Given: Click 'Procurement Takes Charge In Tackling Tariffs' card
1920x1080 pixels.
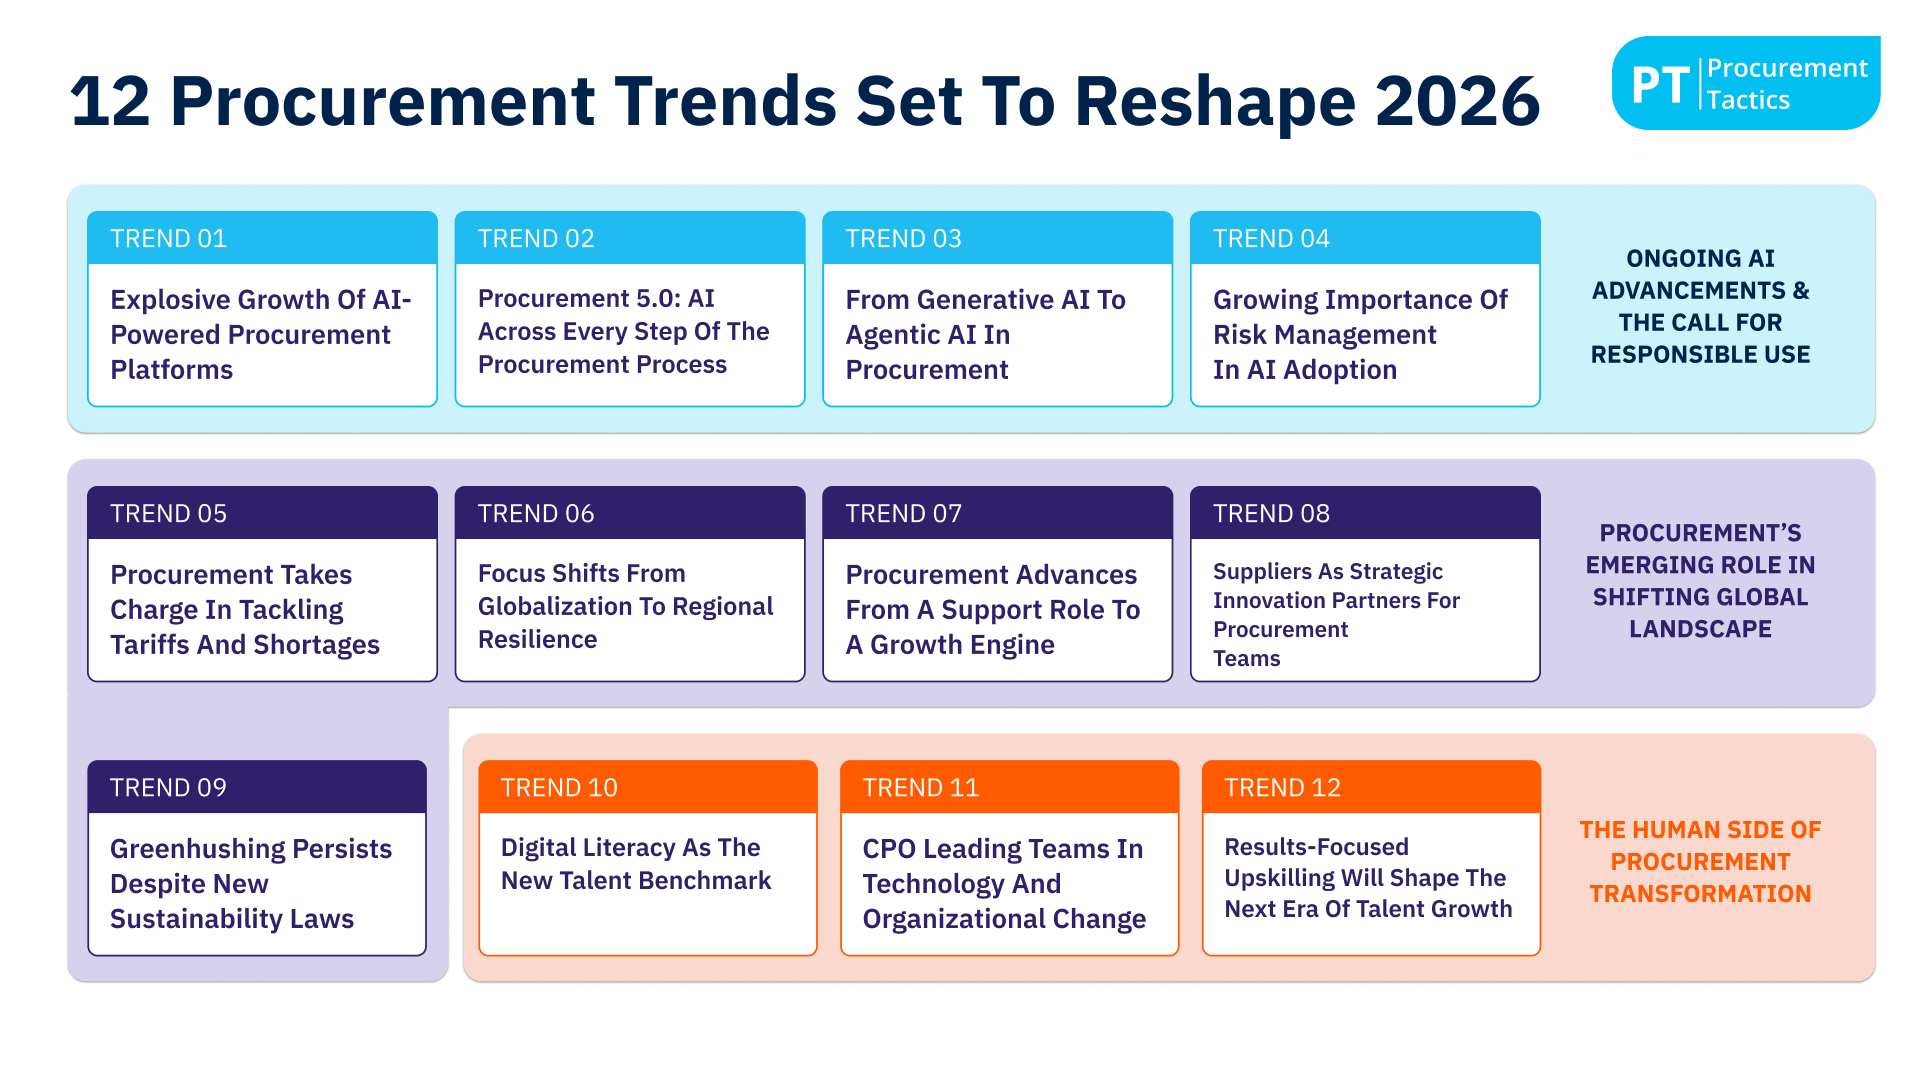Looking at the screenshot, I should tap(262, 609).
